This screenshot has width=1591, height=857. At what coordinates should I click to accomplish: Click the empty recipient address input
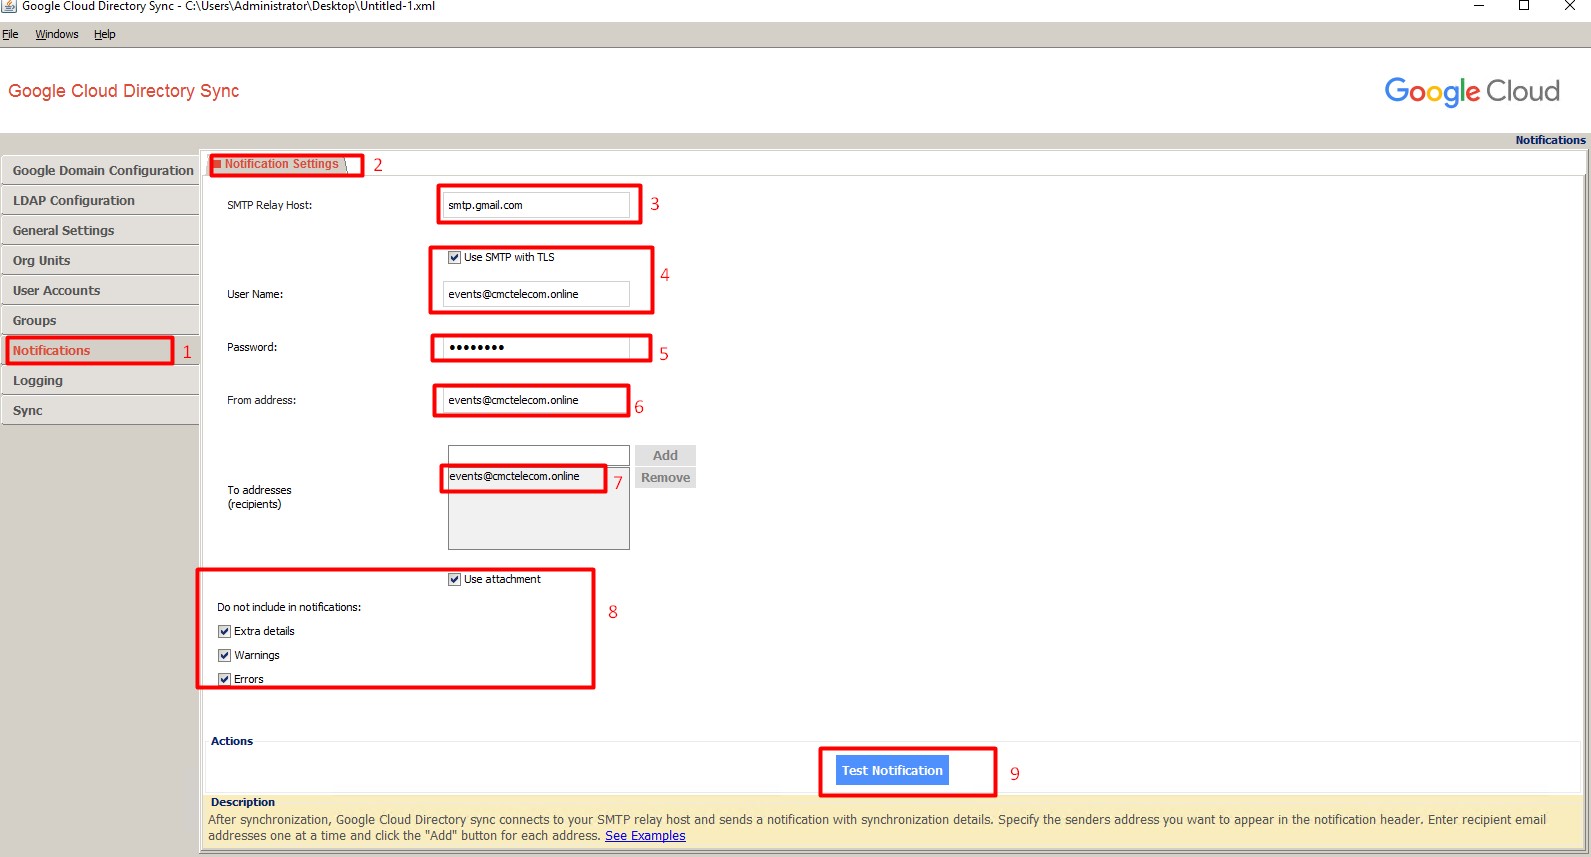(538, 455)
